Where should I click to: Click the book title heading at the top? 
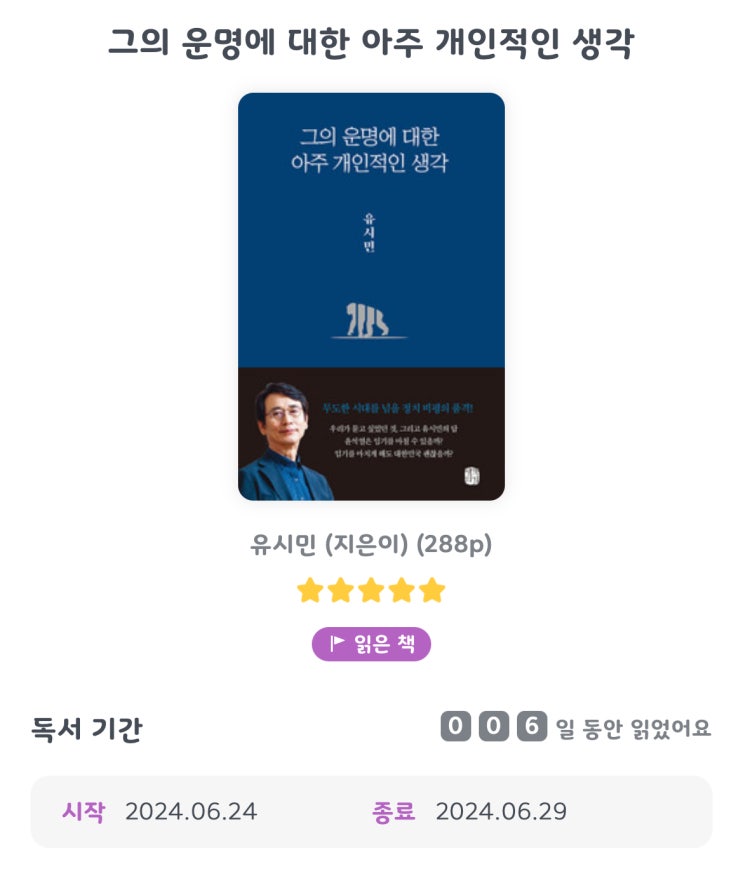[x=371, y=43]
